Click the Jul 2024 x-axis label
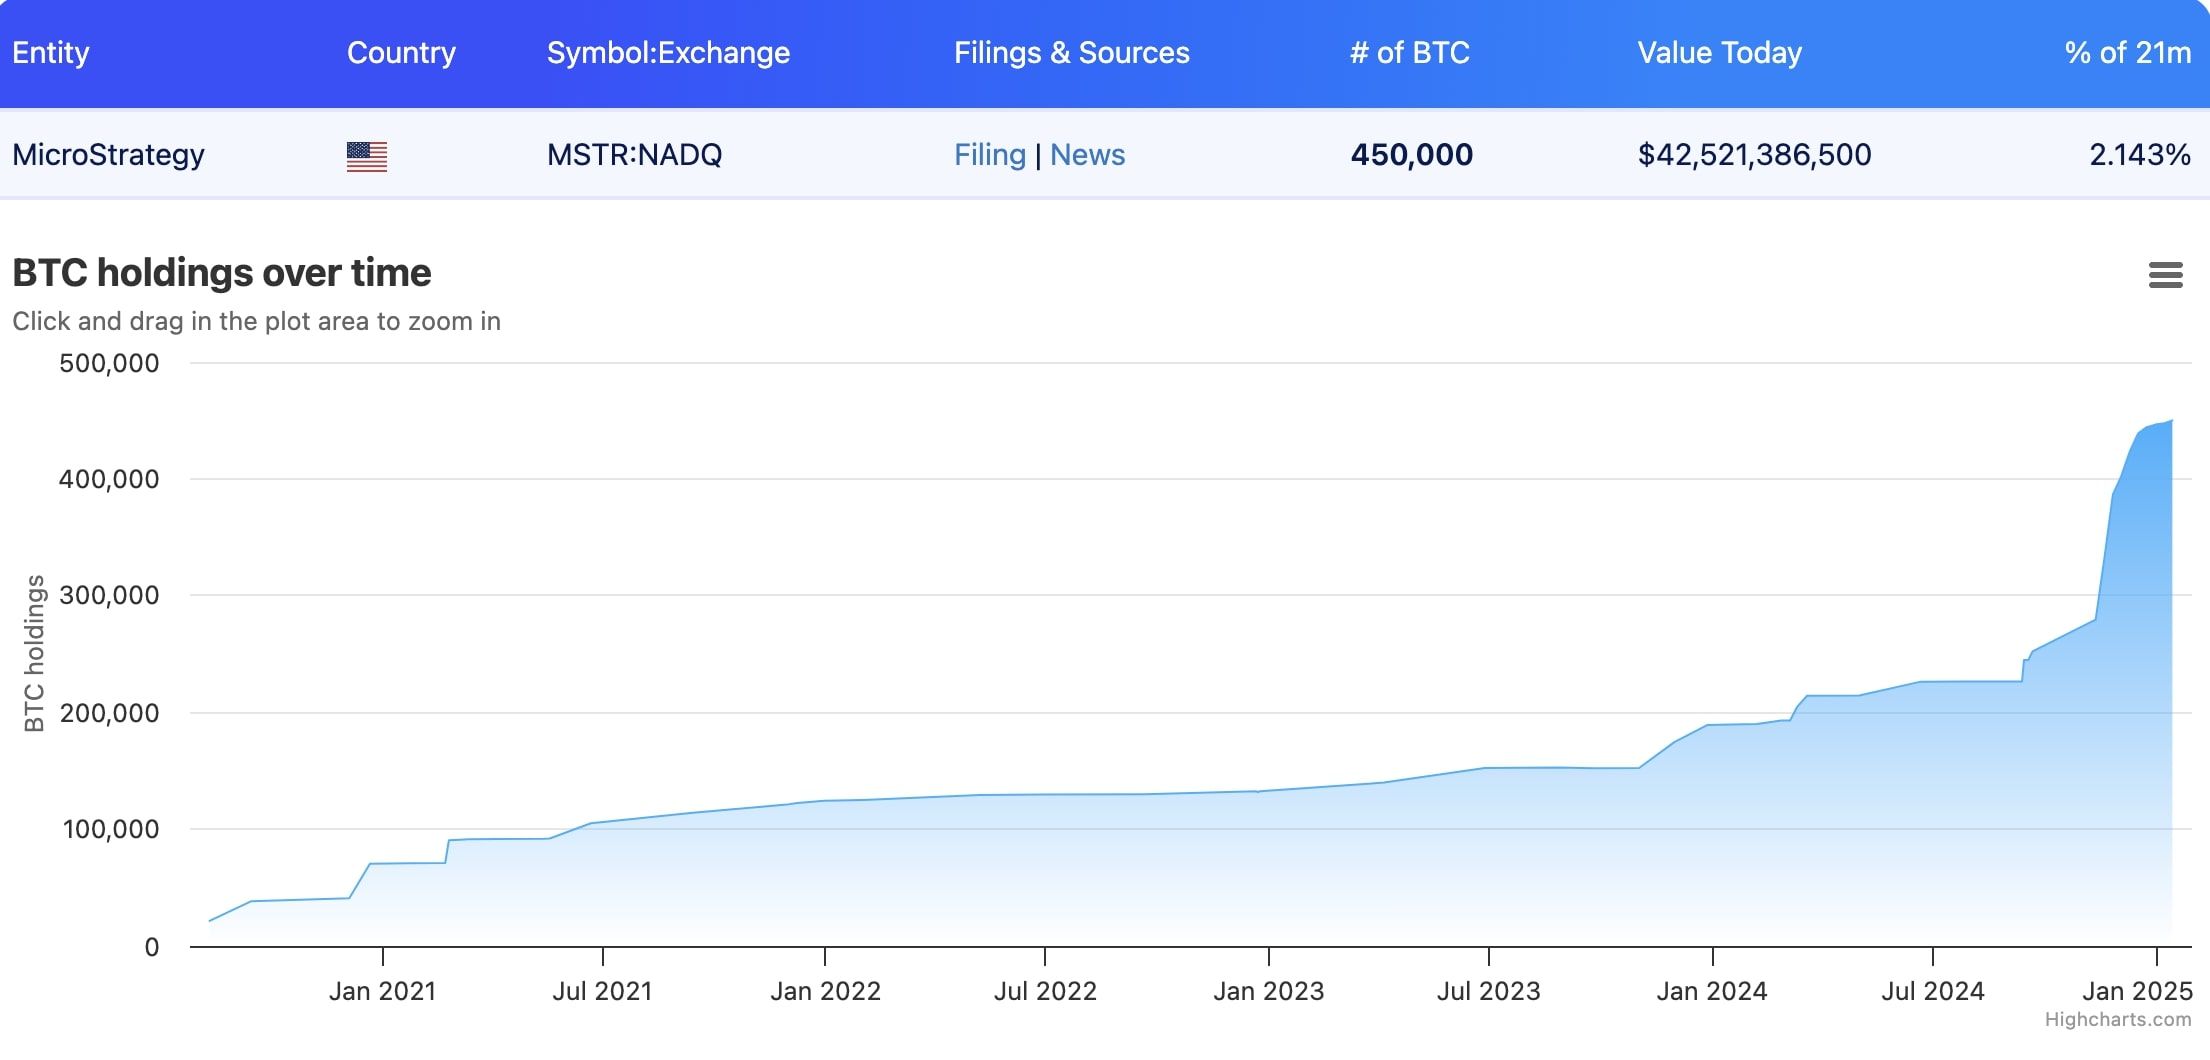This screenshot has width=2210, height=1060. pos(1933,991)
